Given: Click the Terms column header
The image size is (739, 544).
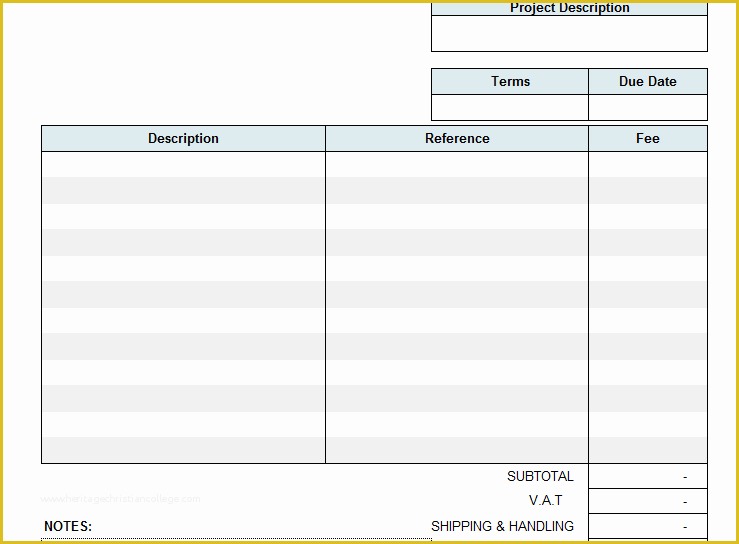Looking at the screenshot, I should click(510, 82).
